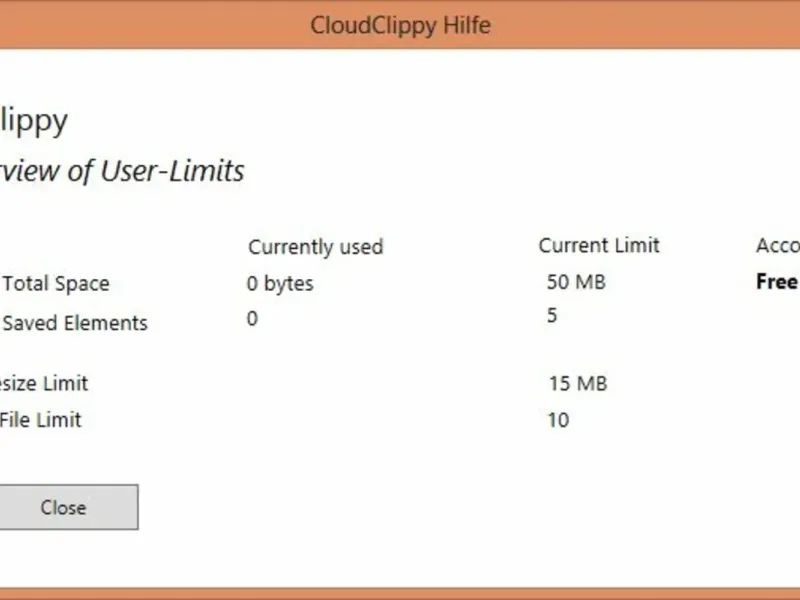Click the orange bar left of the title
Screen dimensions: 800x600
coord(150,24)
